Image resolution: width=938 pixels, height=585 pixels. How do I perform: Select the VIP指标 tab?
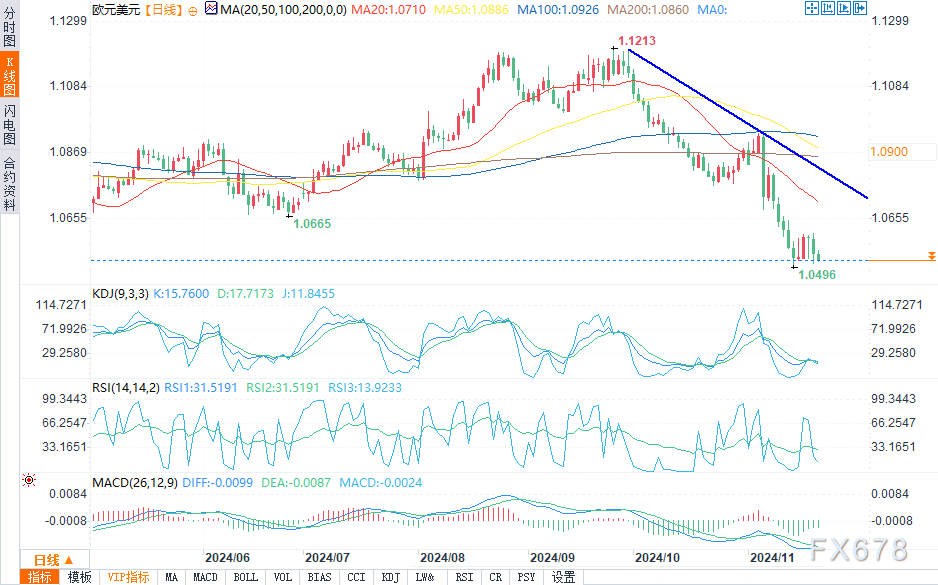coord(129,577)
